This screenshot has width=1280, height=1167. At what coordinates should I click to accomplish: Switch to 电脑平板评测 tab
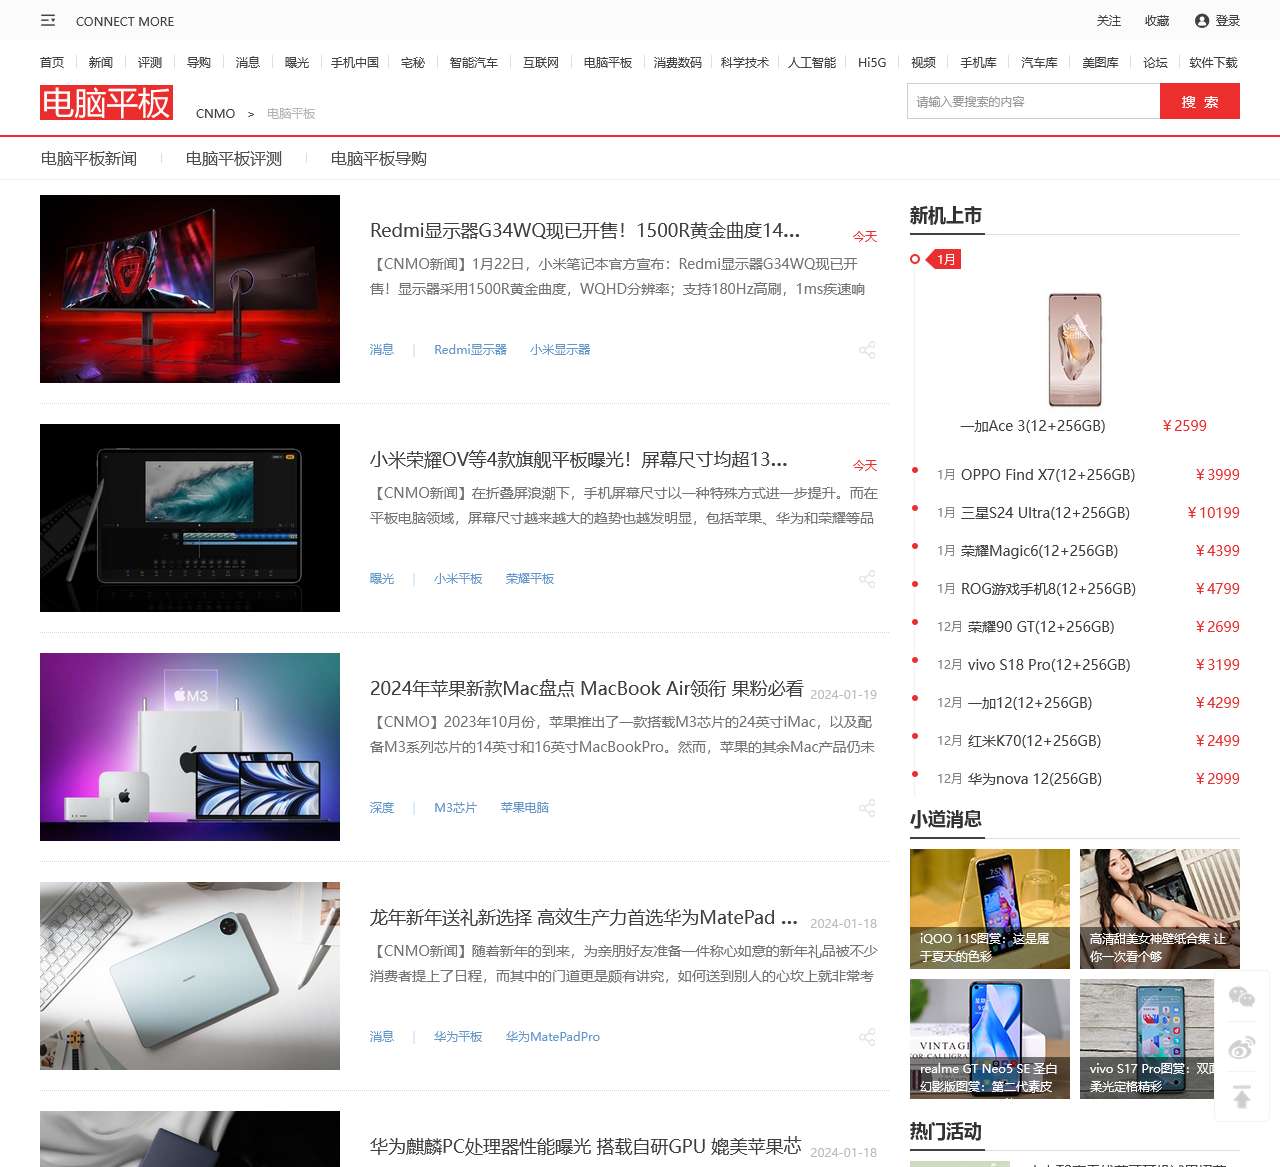click(x=232, y=158)
